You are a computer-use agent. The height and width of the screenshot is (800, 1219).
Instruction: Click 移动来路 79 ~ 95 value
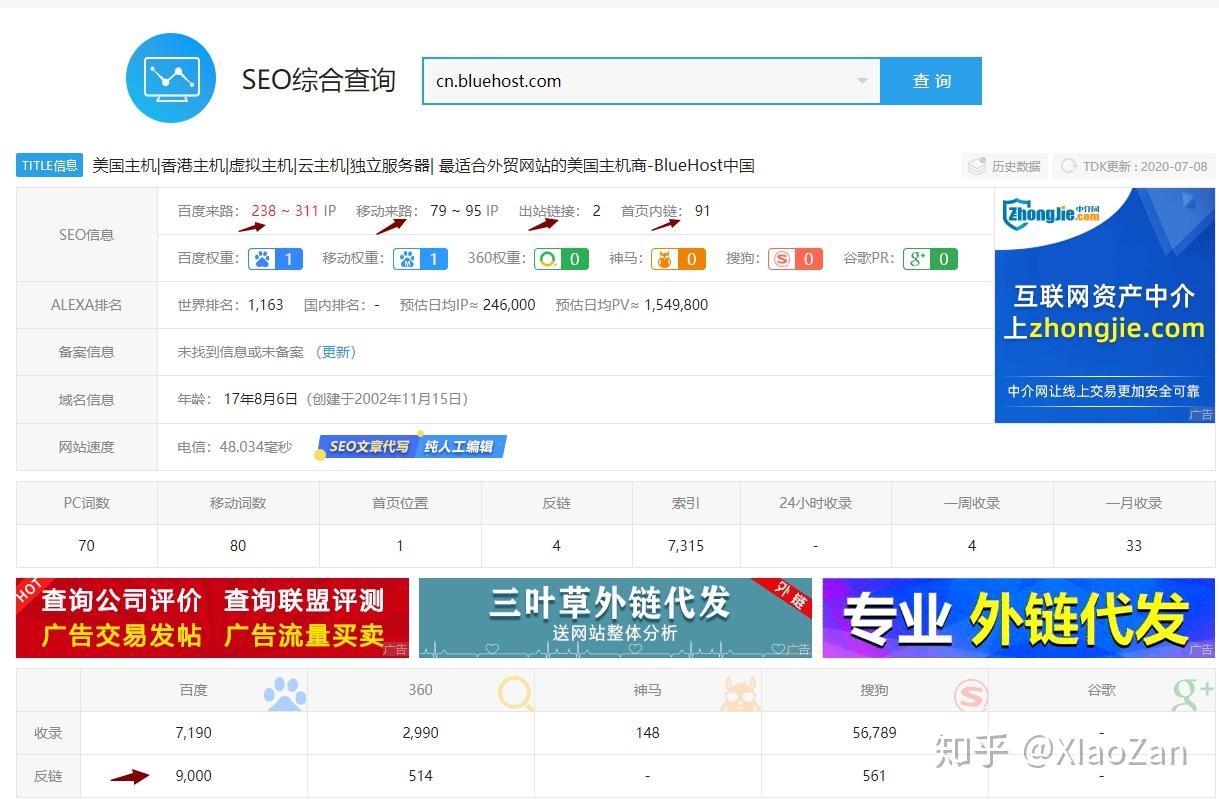coord(456,211)
